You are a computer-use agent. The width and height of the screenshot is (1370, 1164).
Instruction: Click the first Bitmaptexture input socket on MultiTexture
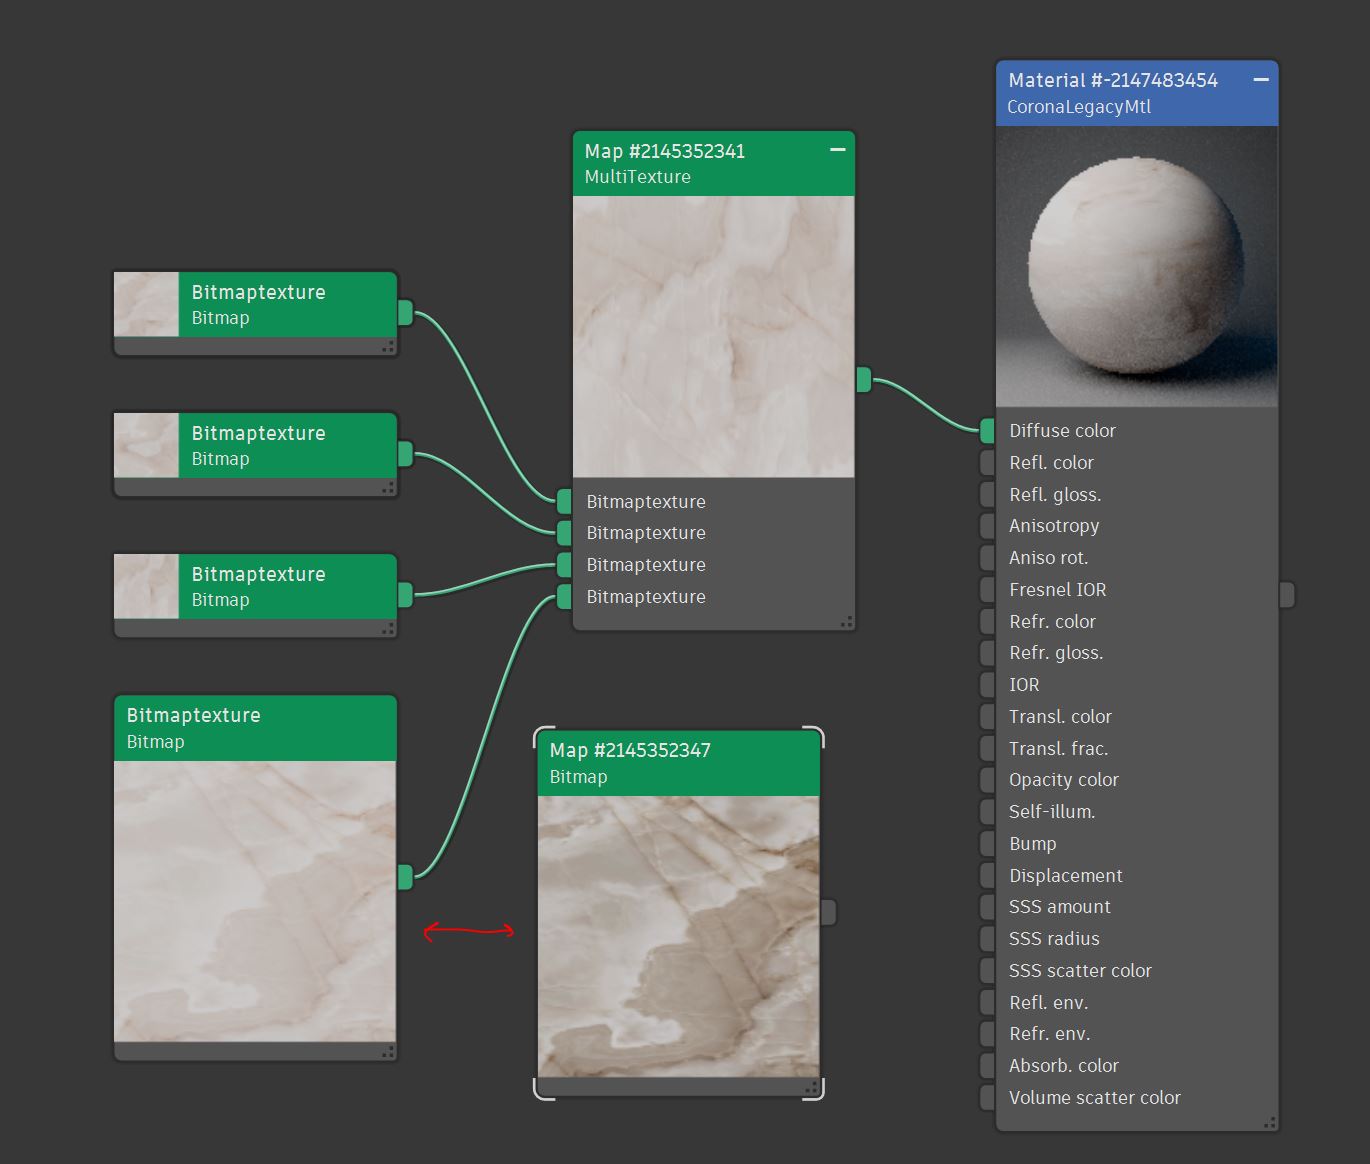click(564, 502)
